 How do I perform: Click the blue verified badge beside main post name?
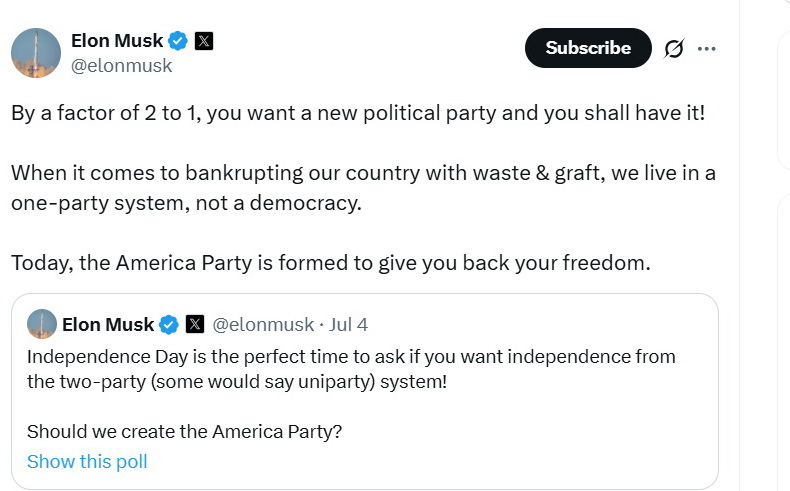pyautogui.click(x=178, y=41)
